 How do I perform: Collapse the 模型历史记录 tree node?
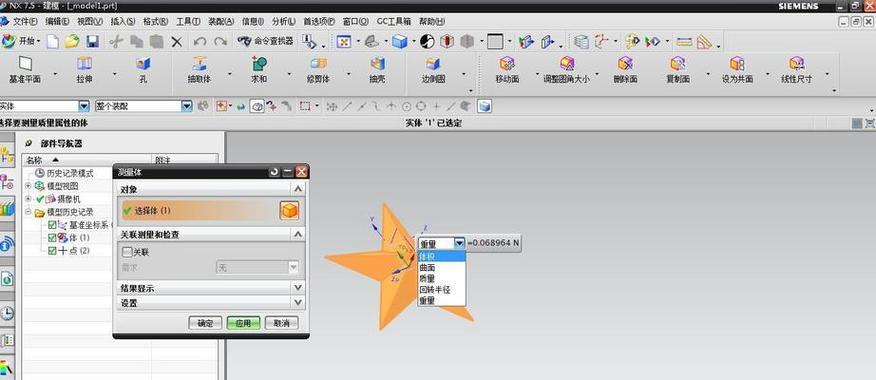point(28,212)
